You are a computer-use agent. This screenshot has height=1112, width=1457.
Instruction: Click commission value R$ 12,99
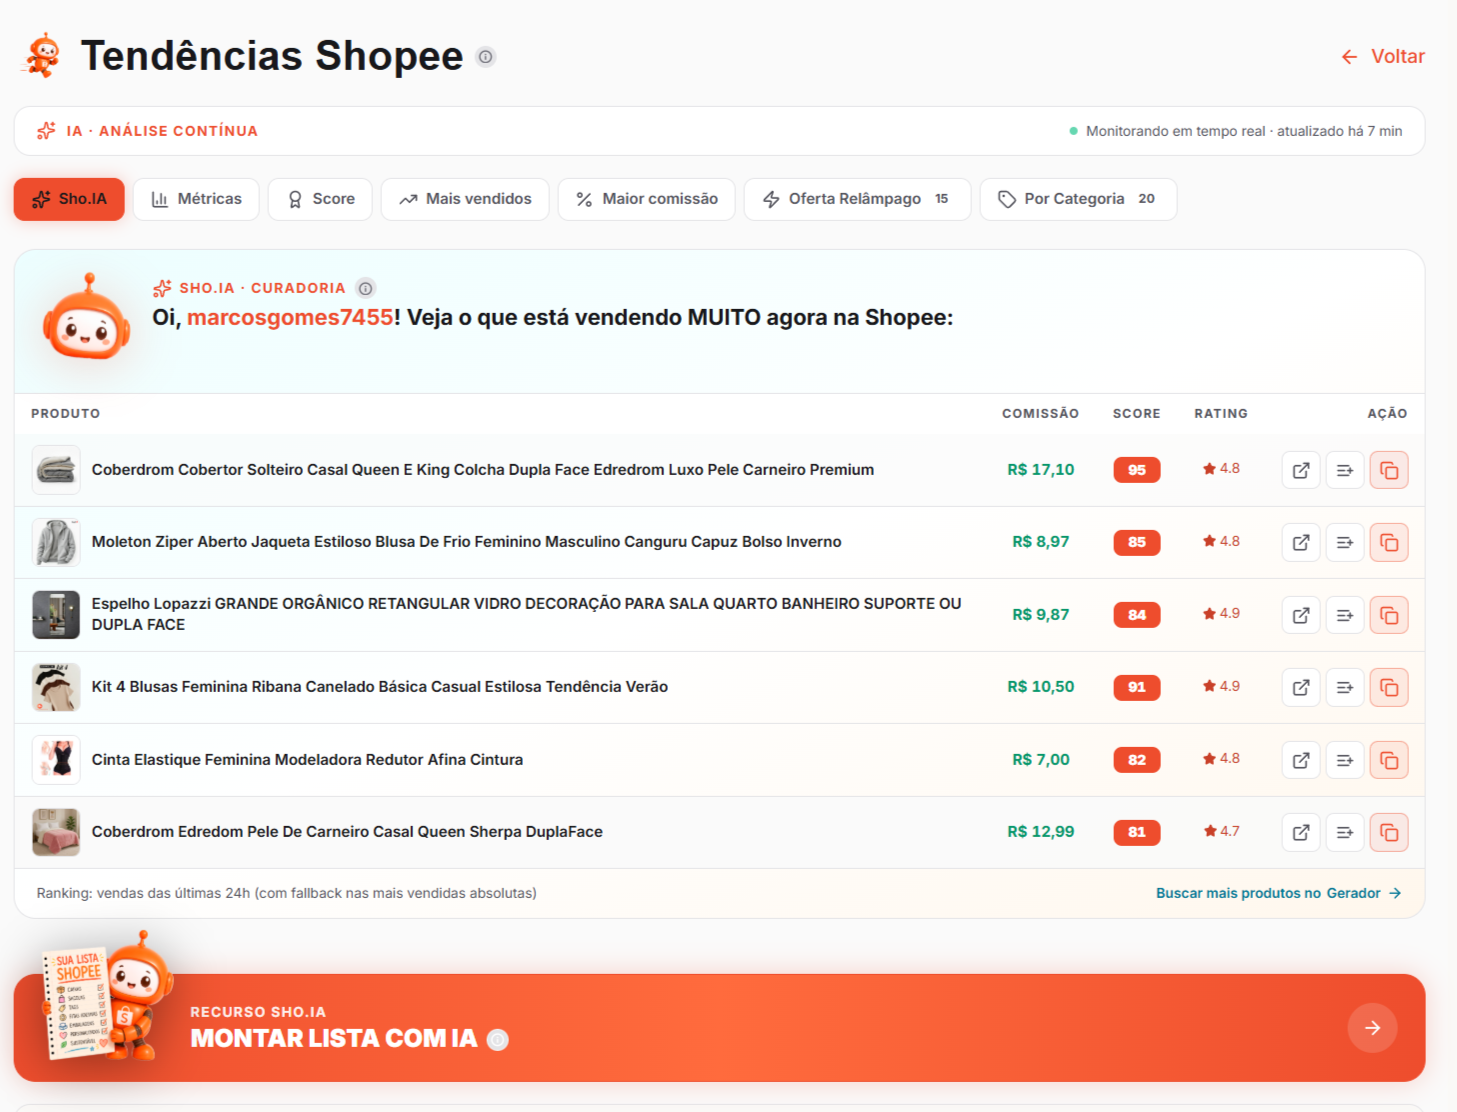[1041, 832]
